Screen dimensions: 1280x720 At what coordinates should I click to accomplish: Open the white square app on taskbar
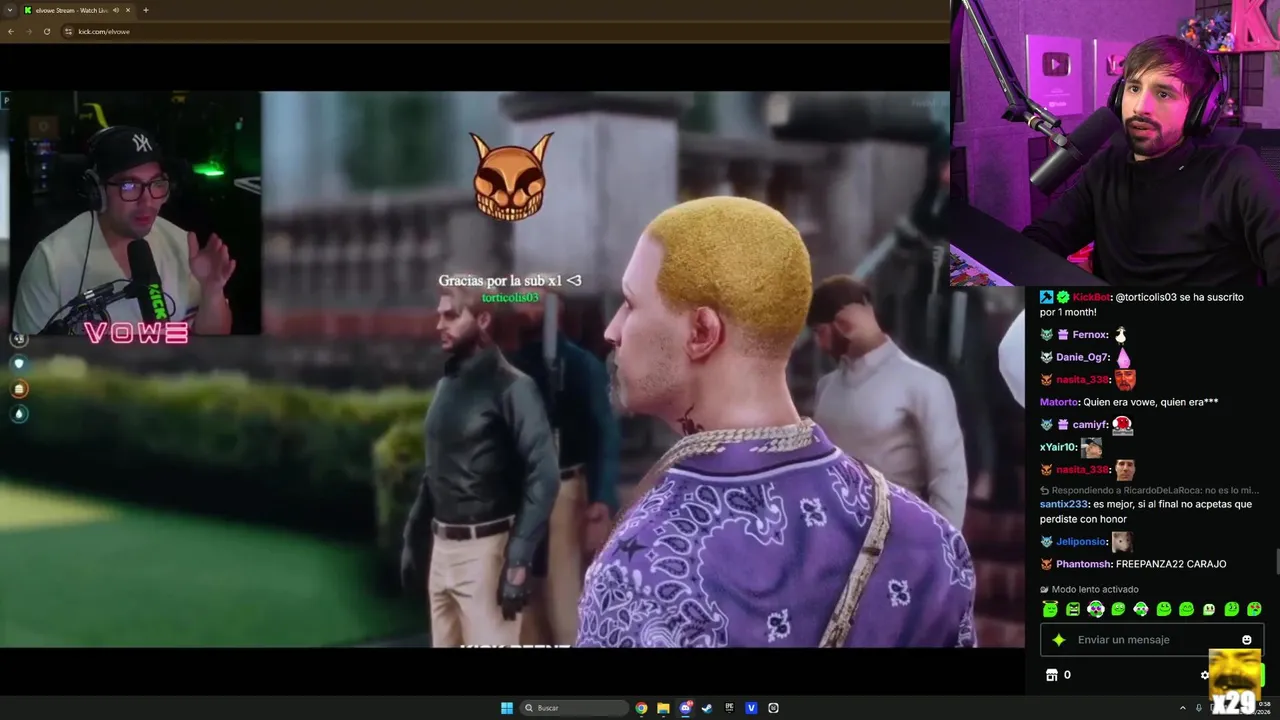coord(773,708)
